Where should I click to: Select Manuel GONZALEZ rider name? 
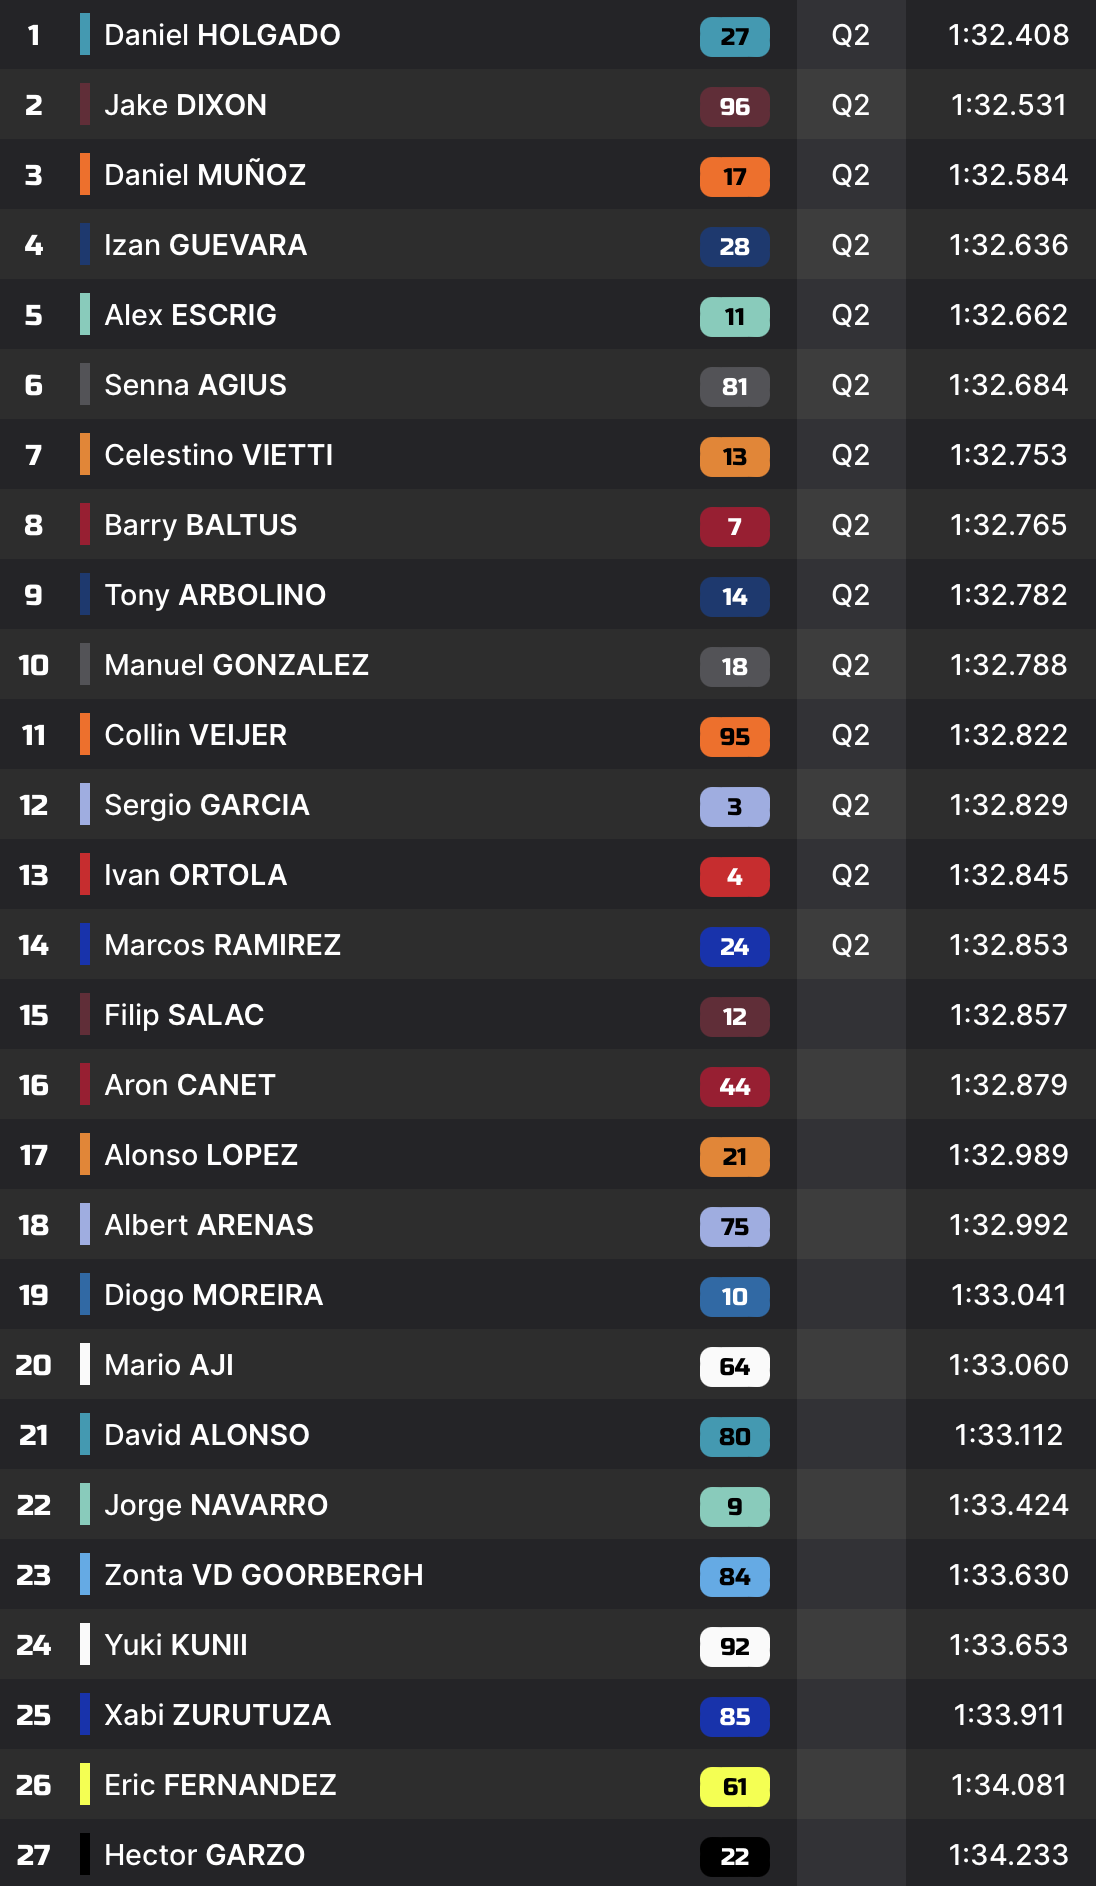tap(236, 665)
